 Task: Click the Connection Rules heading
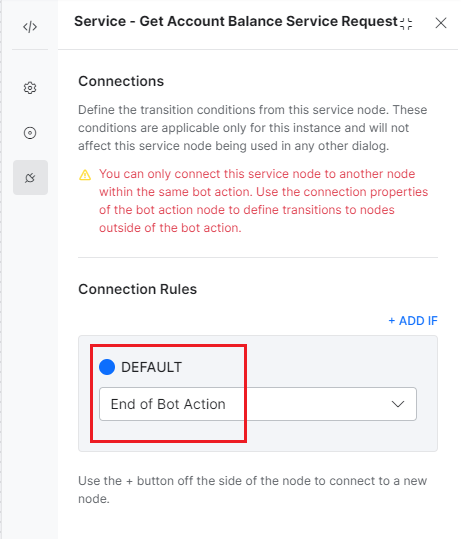point(138,289)
